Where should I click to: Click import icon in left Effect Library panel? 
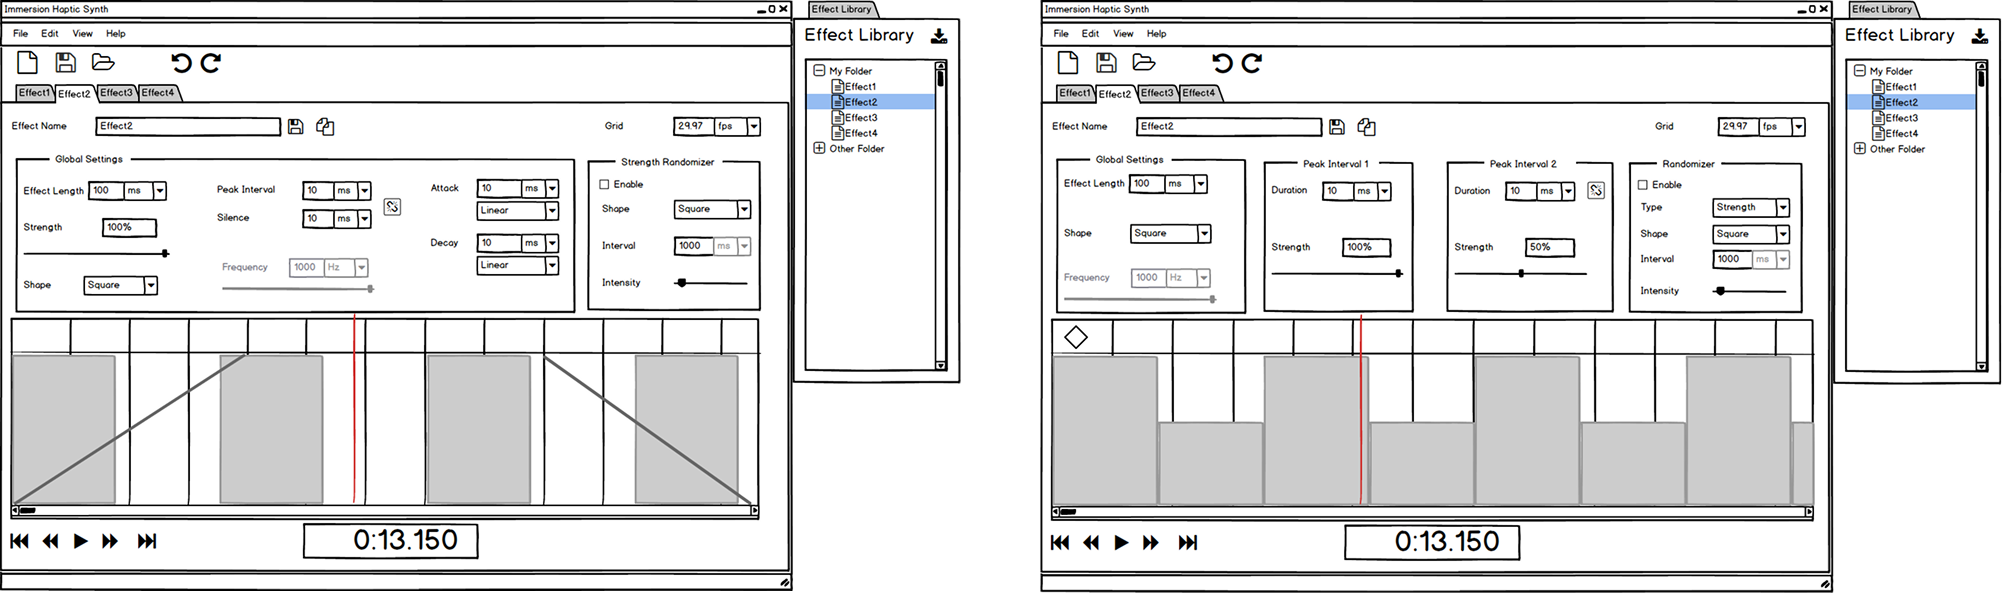[x=939, y=36]
